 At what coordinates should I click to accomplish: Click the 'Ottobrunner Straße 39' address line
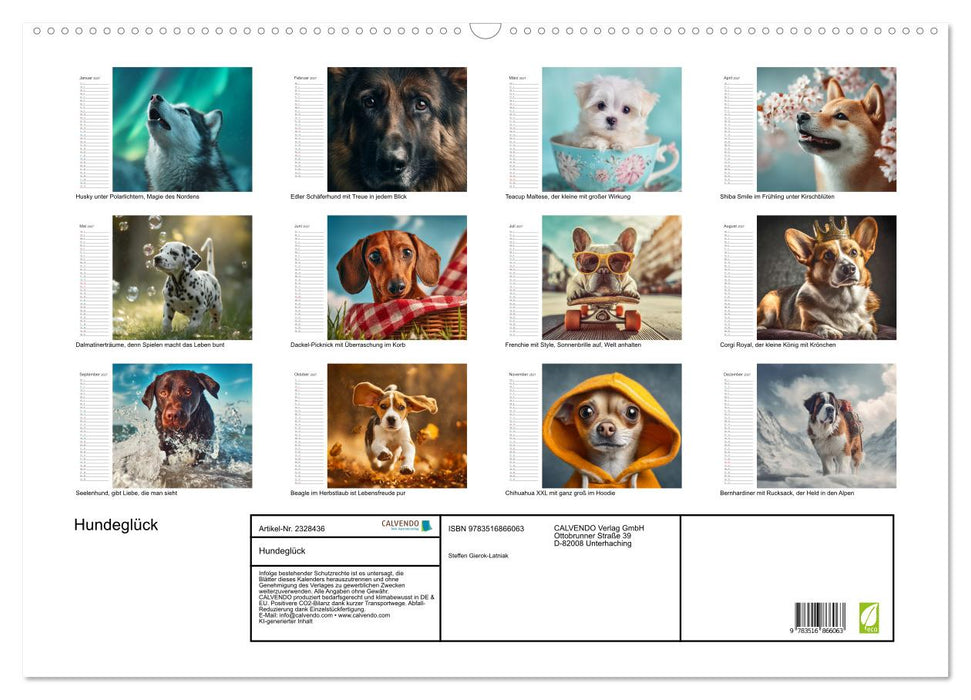(x=593, y=536)
